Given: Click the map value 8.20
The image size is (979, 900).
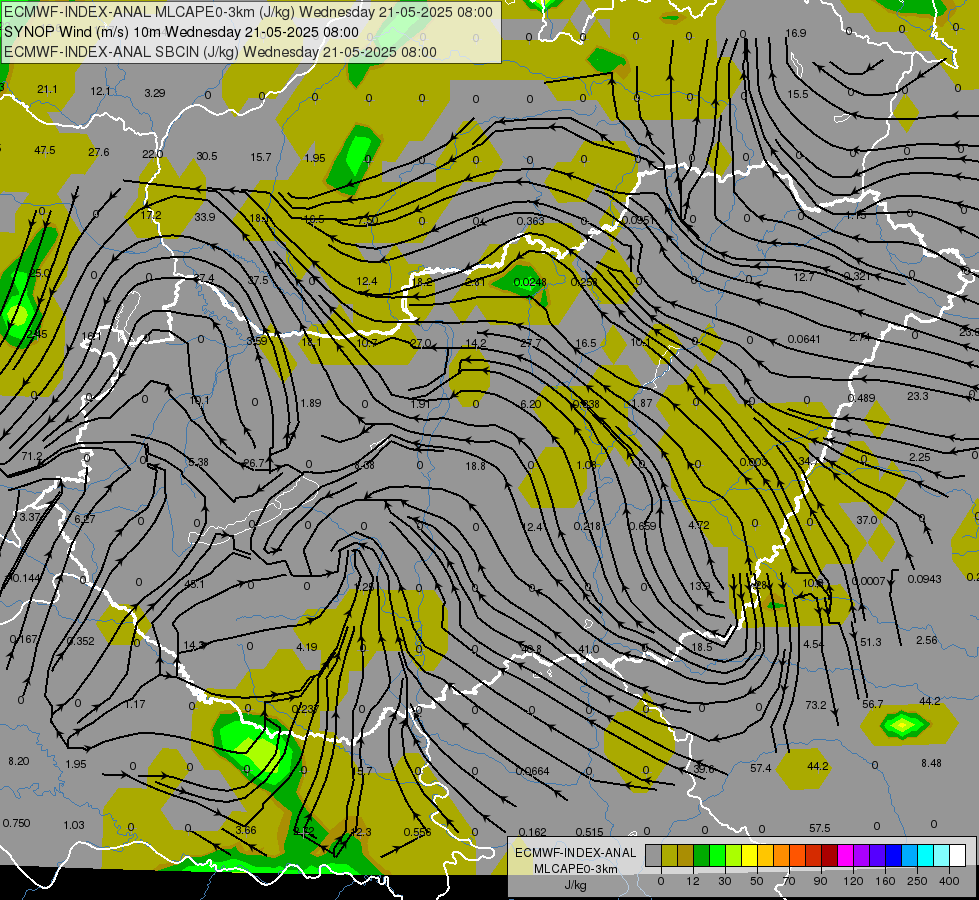Looking at the screenshot, I should point(19,761).
